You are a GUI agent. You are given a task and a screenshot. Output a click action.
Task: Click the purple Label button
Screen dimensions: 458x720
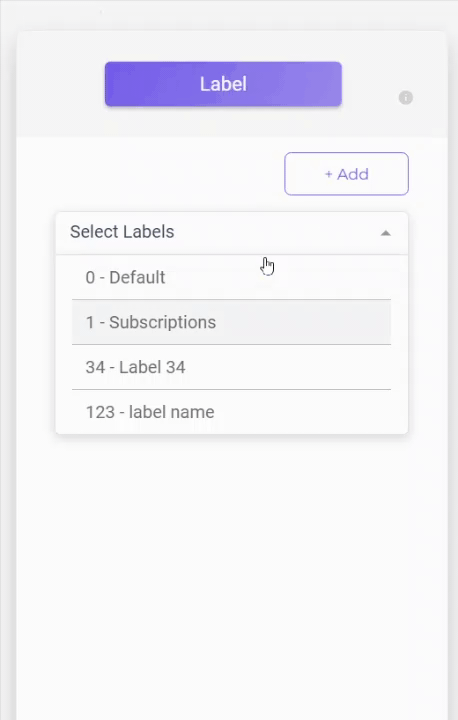pos(223,84)
